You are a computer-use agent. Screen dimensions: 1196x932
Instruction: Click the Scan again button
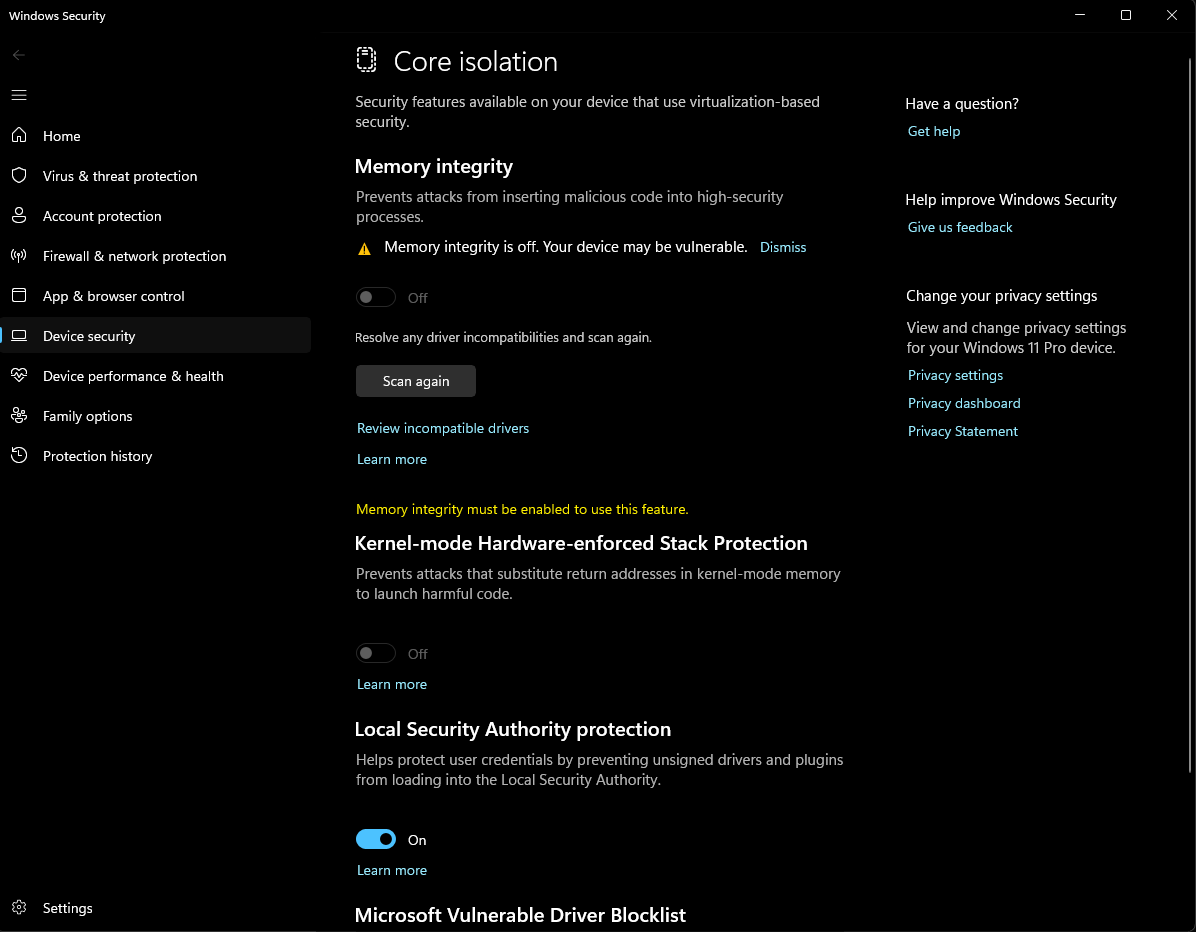coord(416,381)
